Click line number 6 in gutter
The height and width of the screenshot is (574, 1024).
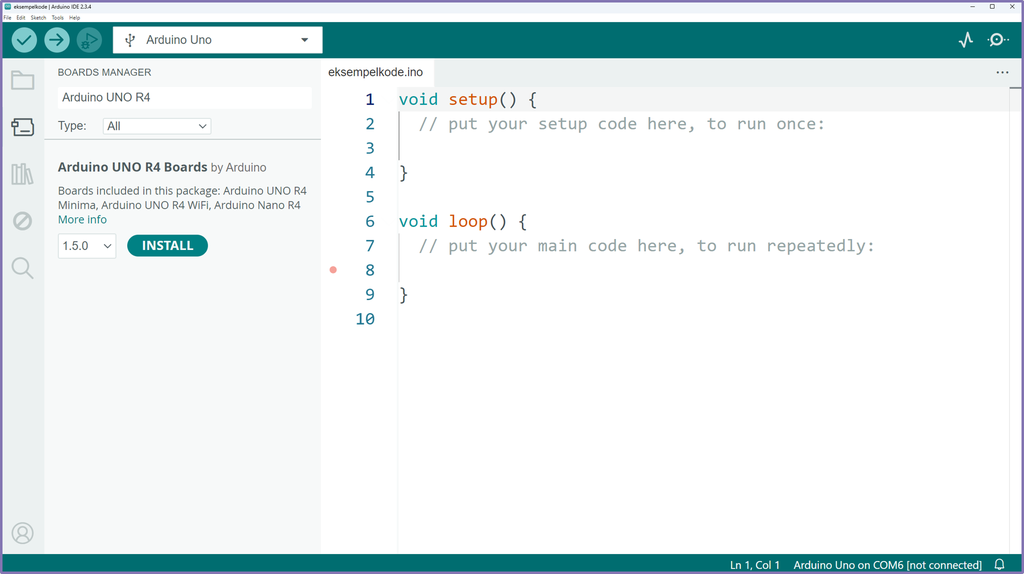(x=370, y=221)
